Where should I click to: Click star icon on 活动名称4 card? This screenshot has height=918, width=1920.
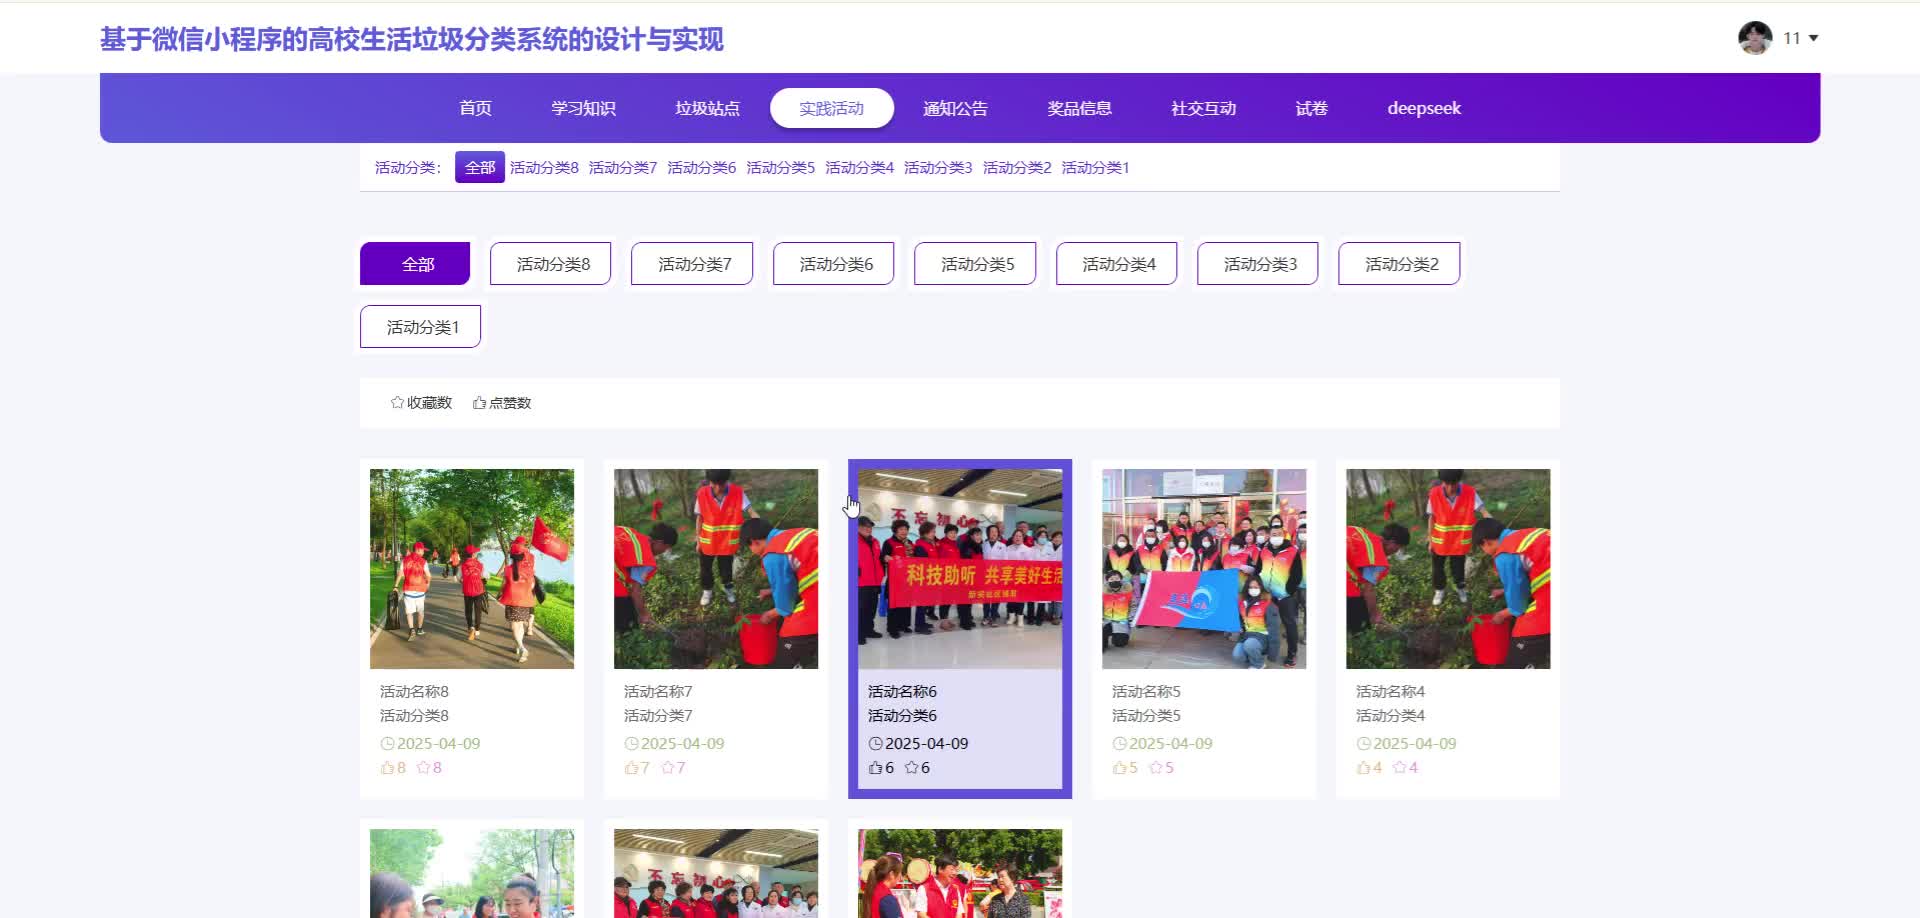1399,768
